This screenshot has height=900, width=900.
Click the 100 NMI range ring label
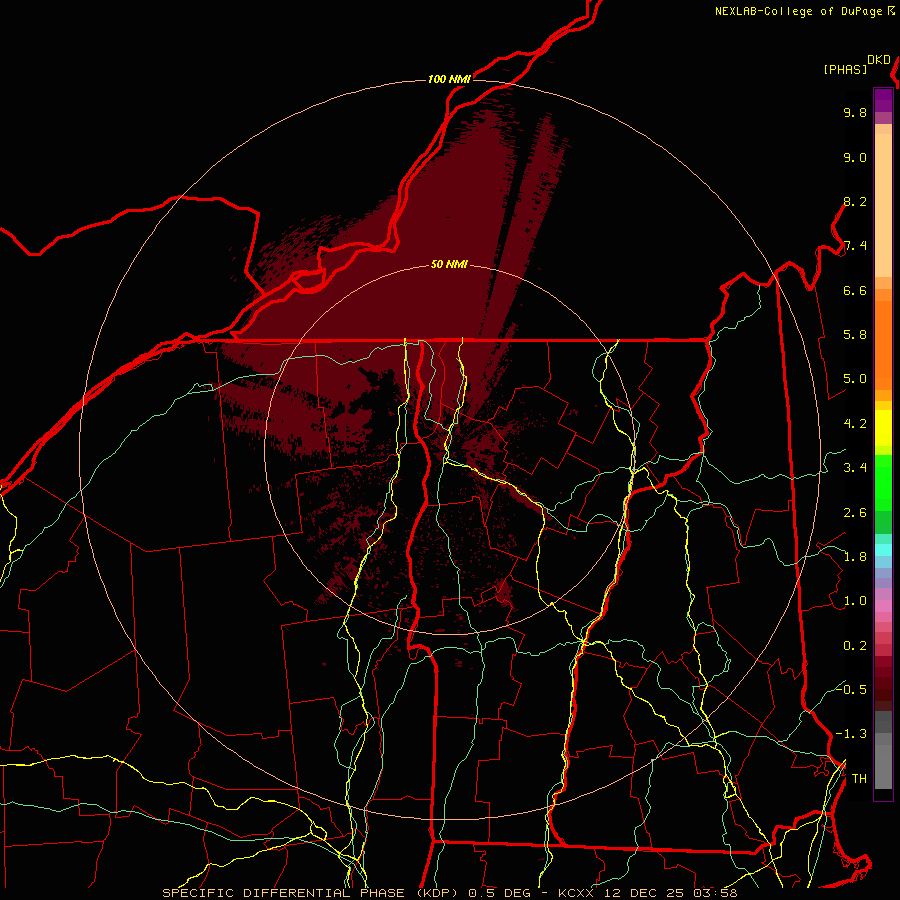coord(449,79)
